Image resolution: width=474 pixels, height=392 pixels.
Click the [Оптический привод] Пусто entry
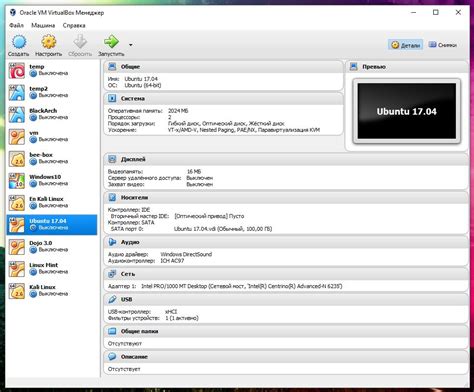click(209, 216)
